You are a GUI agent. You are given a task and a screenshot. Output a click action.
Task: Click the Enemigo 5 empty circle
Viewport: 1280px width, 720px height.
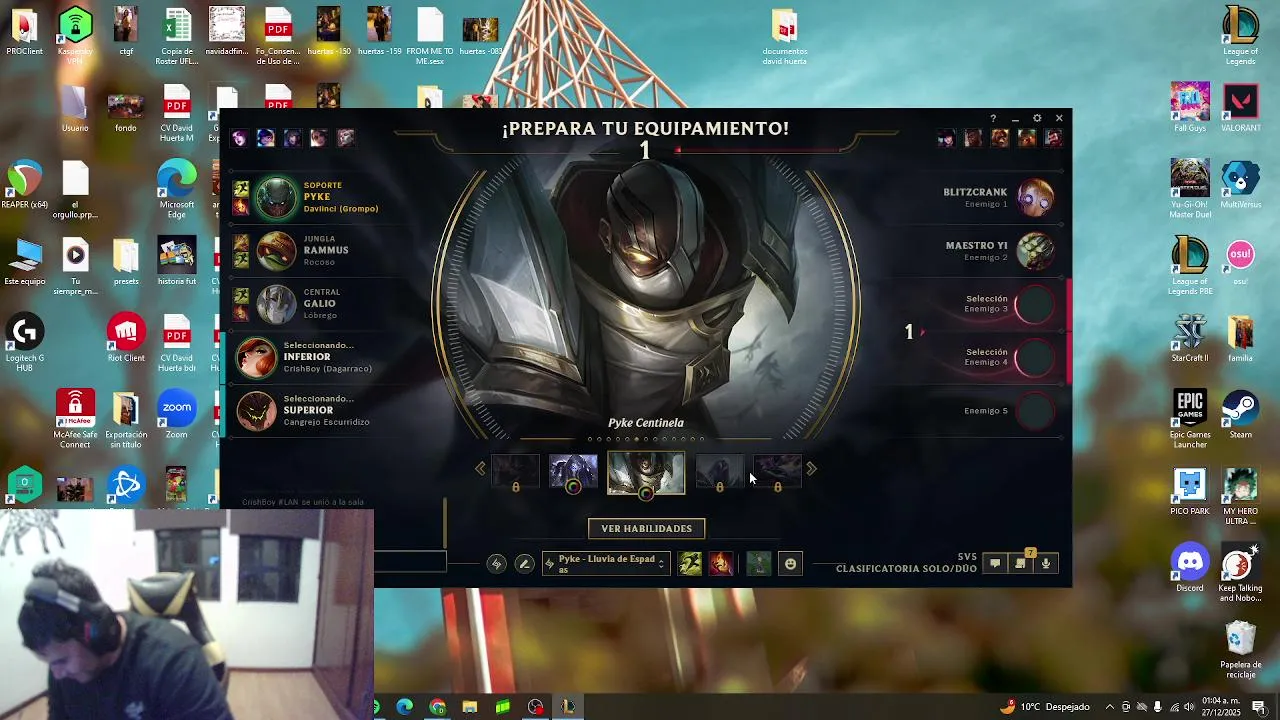point(1035,410)
